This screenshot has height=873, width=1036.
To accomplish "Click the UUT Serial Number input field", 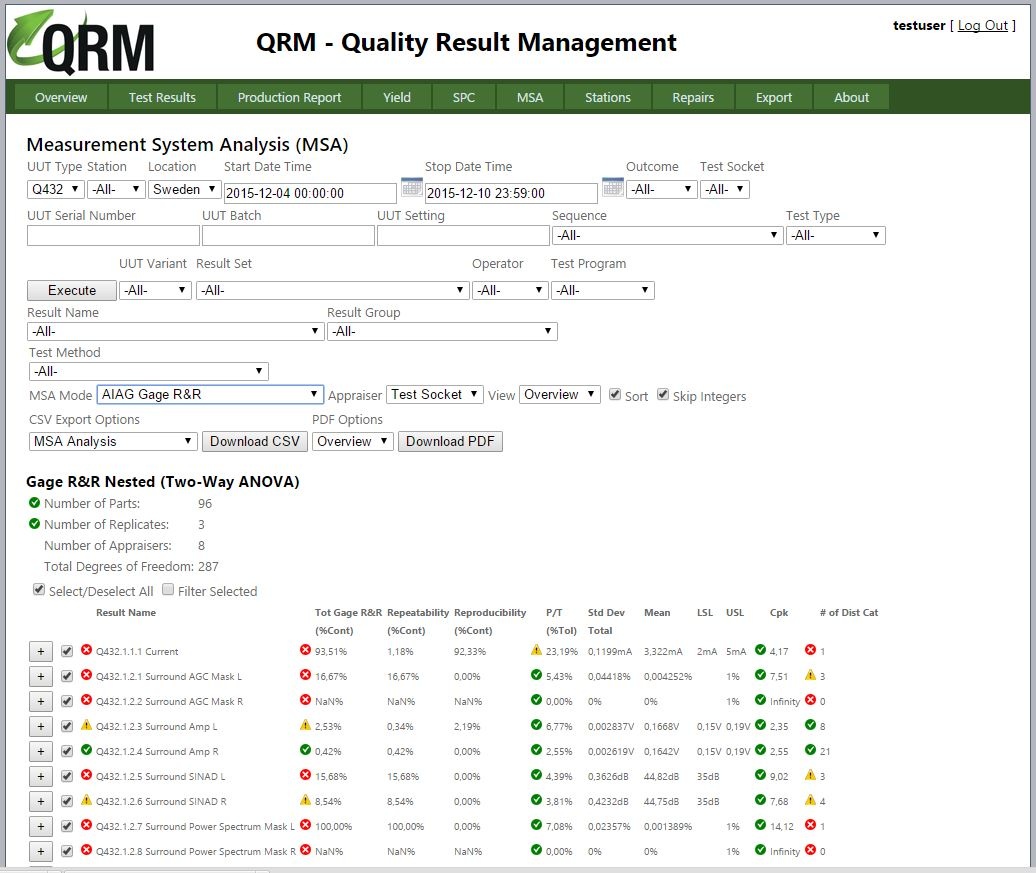I will (x=113, y=236).
